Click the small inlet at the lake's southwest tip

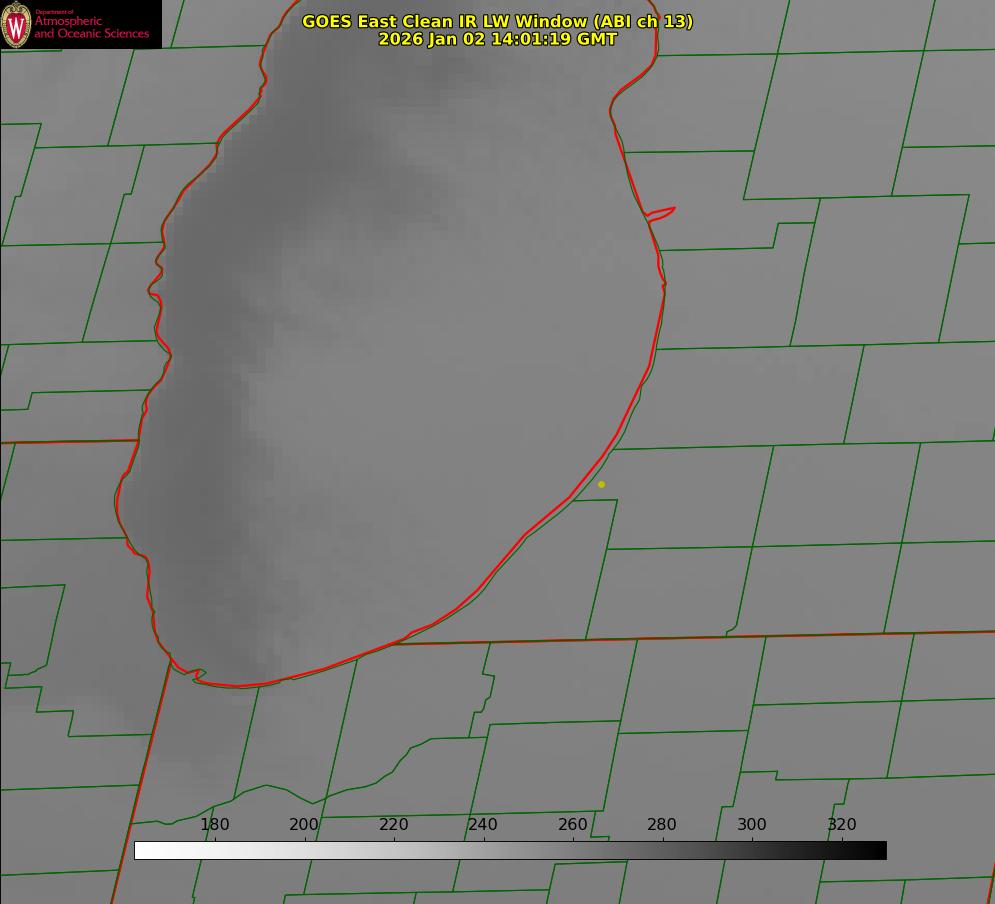[x=197, y=675]
